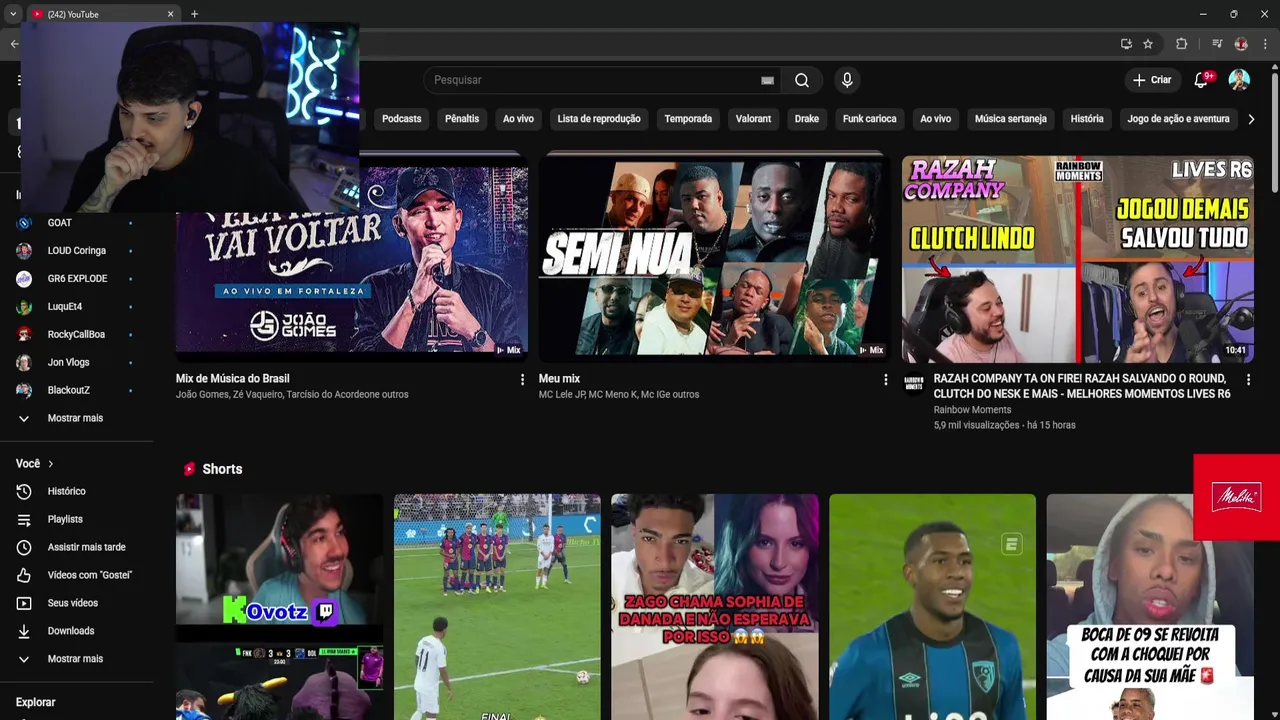The width and height of the screenshot is (1280, 720).
Task: Click the Rainbow Moments channel name
Action: [x=972, y=410]
